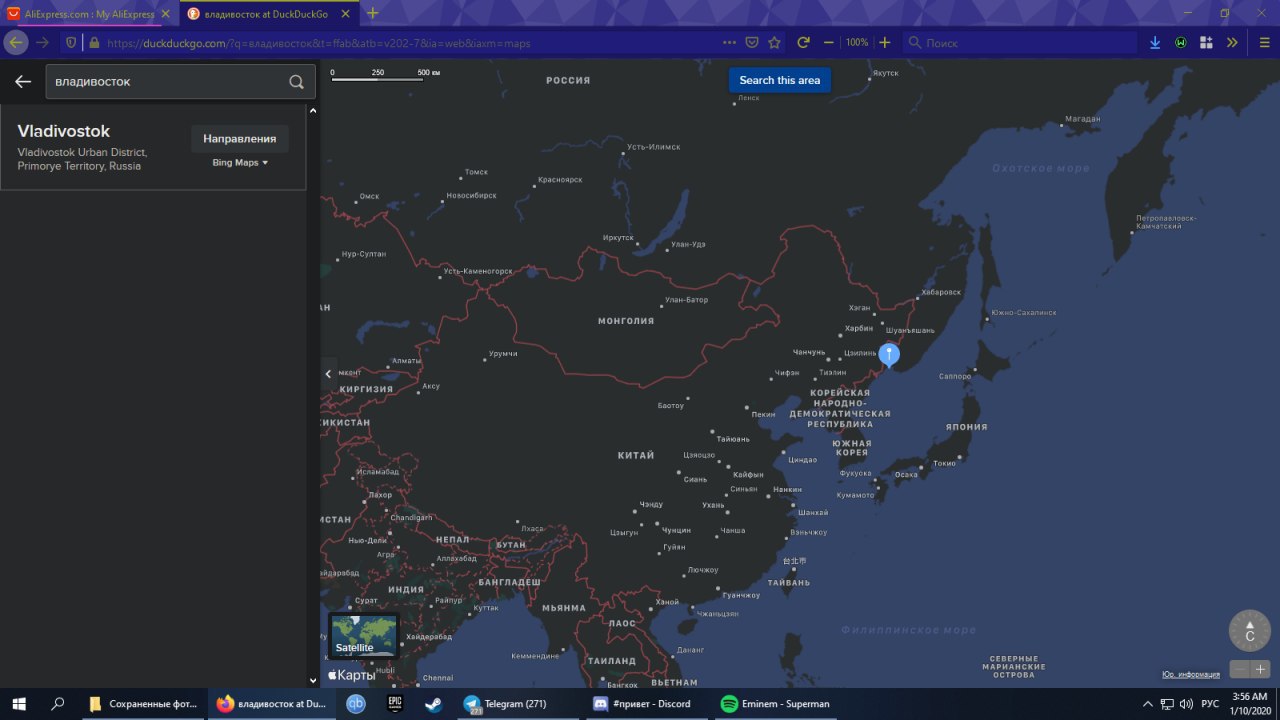Click the Токио city label on map

944,463
